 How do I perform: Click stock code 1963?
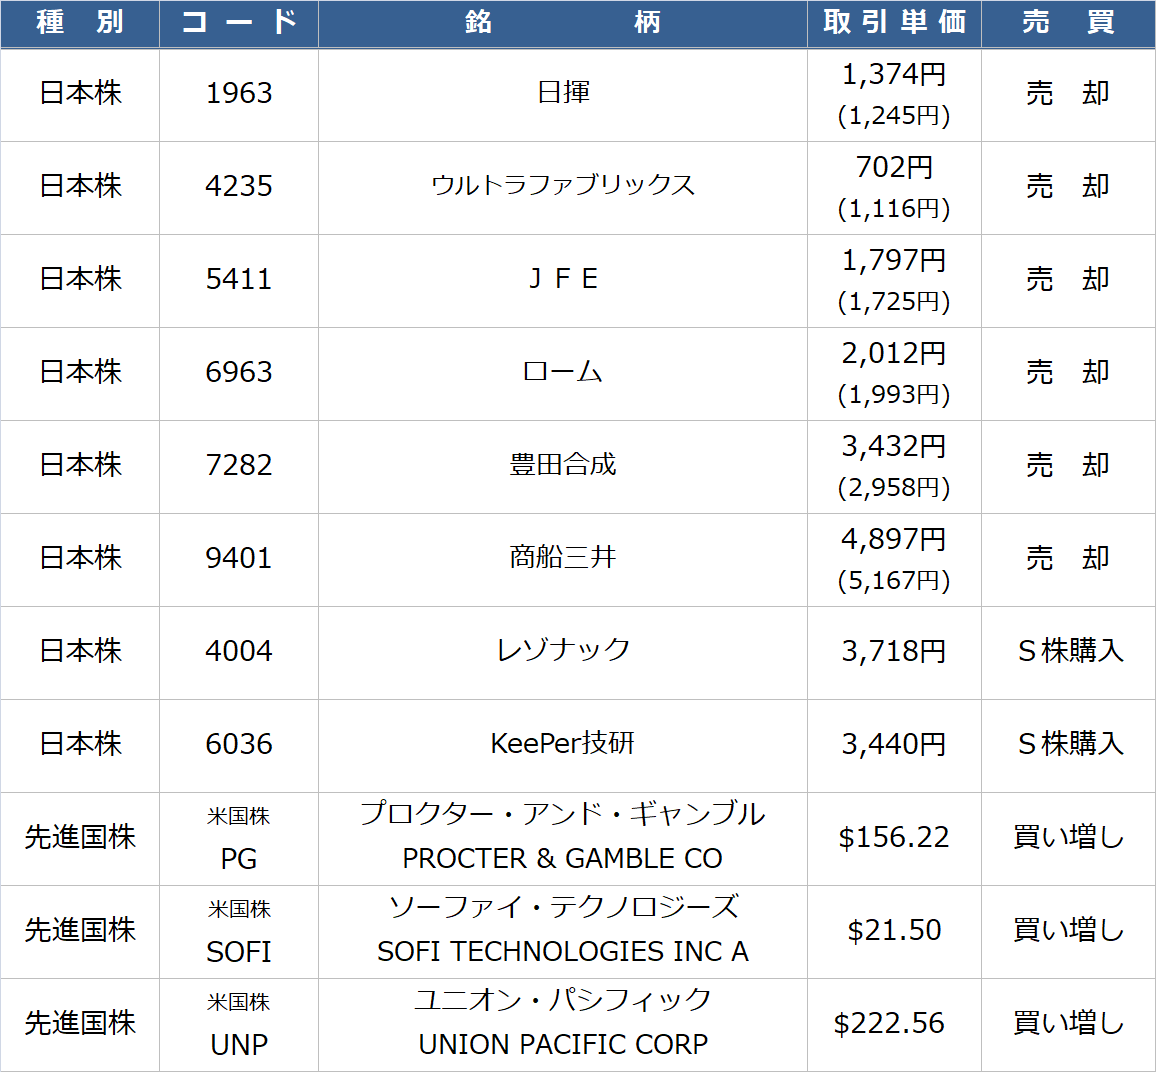239,93
